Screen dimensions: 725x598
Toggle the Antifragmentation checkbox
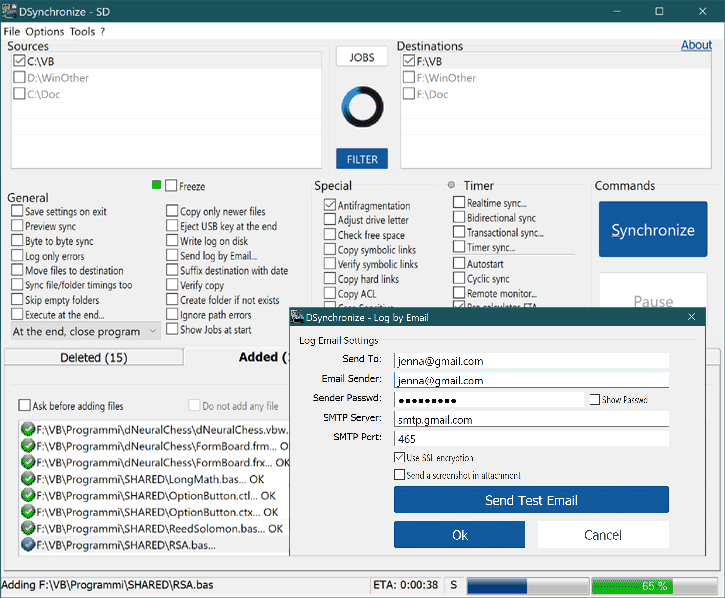[330, 204]
